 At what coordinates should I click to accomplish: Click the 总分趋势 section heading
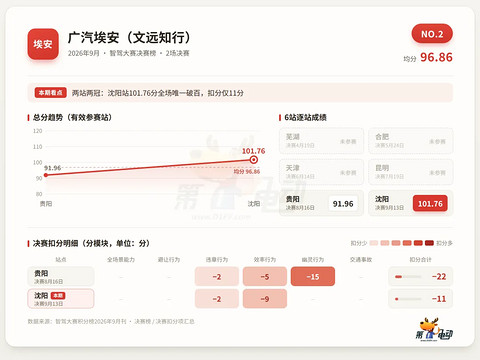[x=72, y=117]
